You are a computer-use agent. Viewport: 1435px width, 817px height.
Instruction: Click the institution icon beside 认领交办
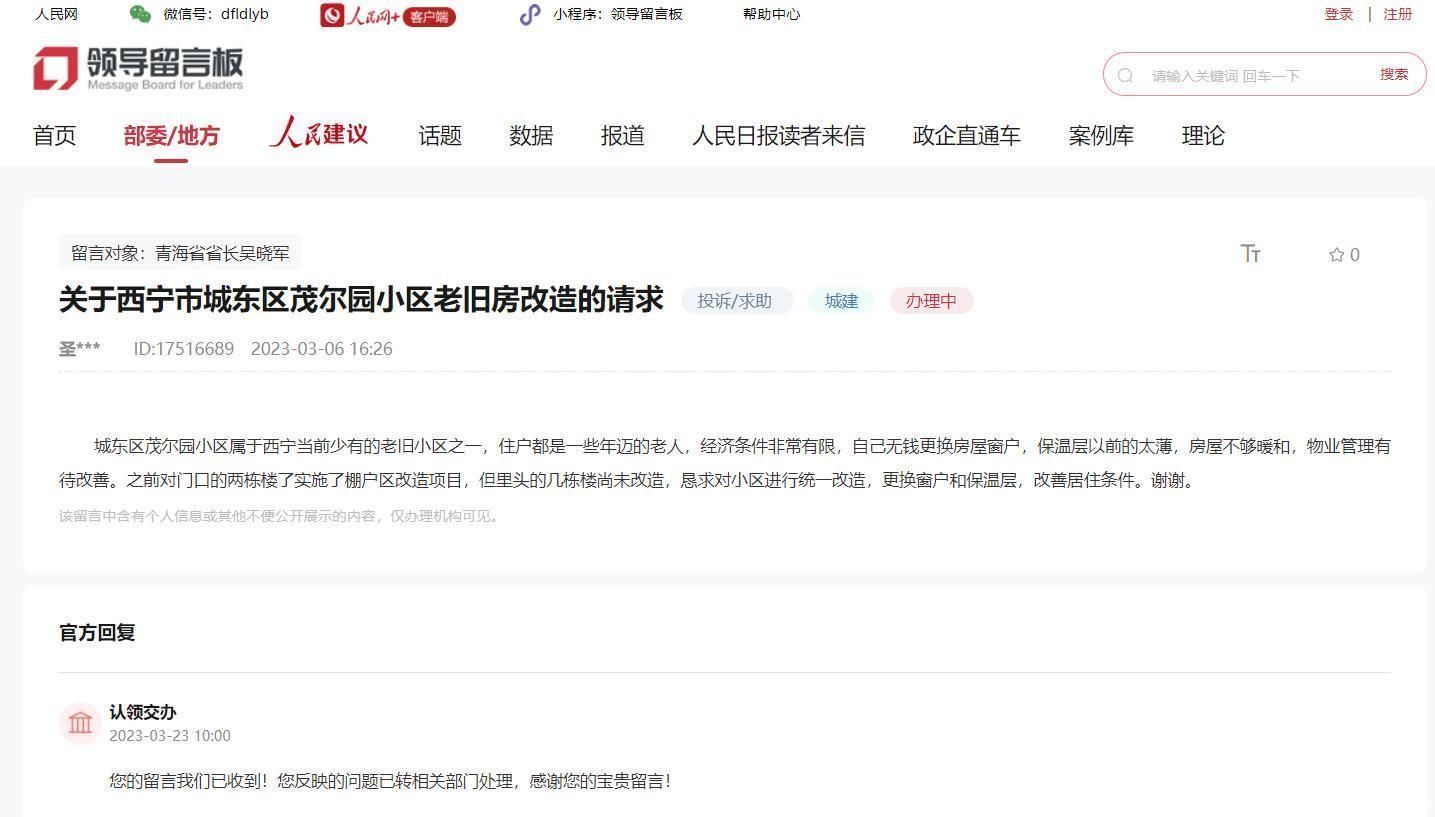click(80, 722)
